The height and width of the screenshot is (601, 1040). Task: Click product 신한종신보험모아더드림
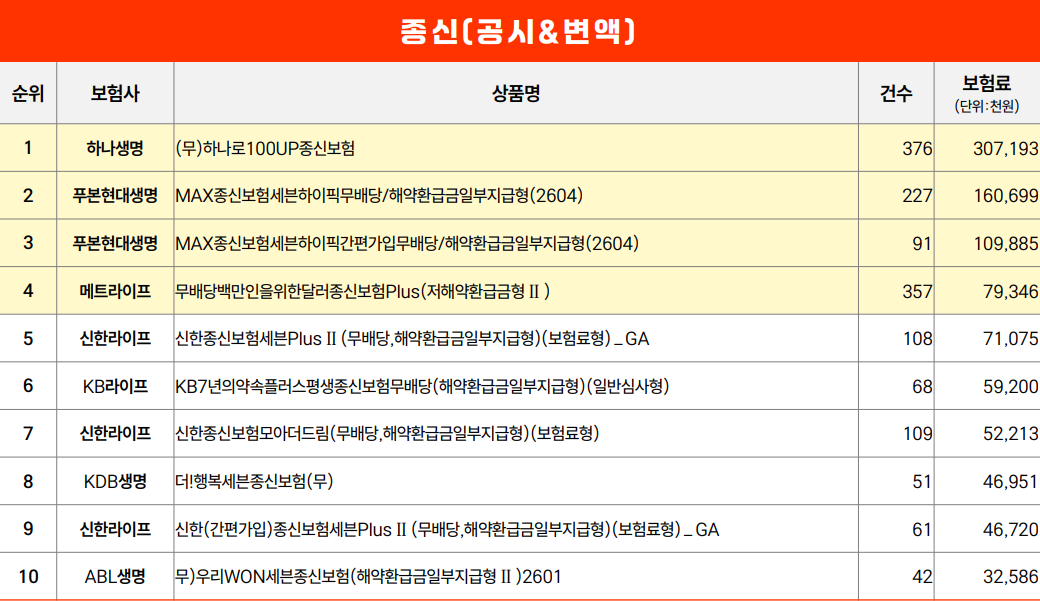(387, 434)
